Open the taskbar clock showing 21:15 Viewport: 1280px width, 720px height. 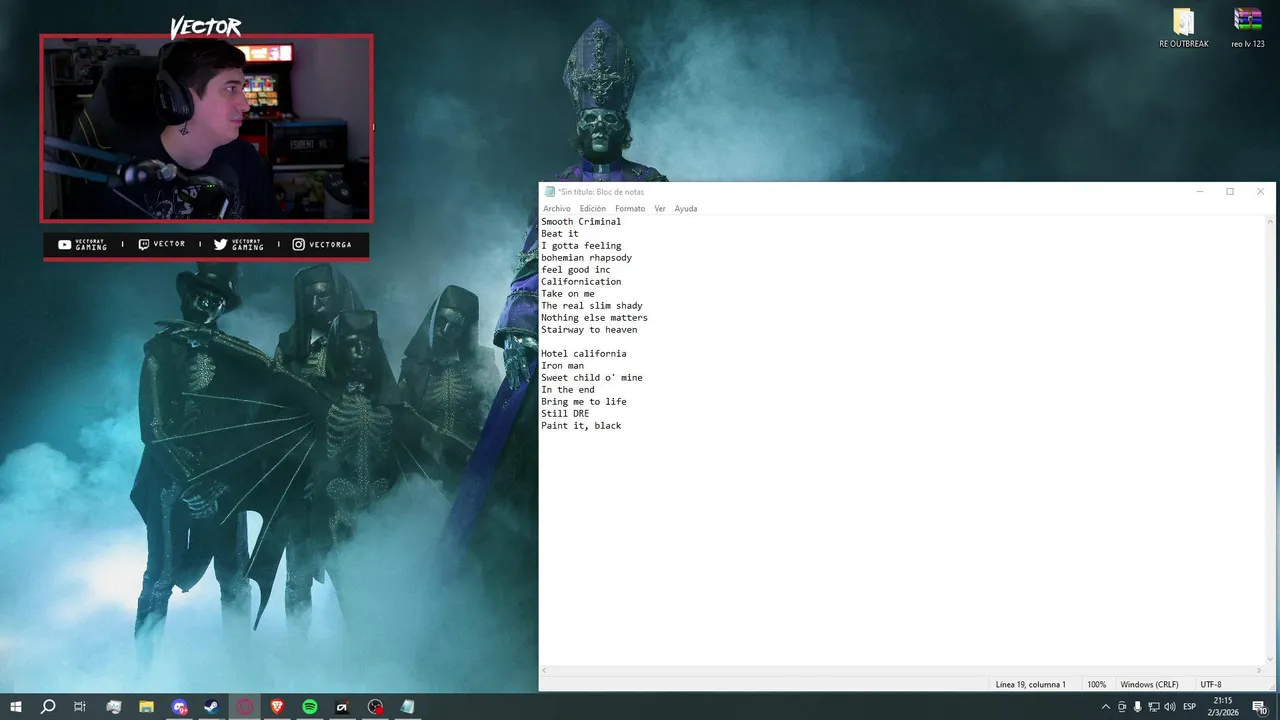click(x=1222, y=707)
